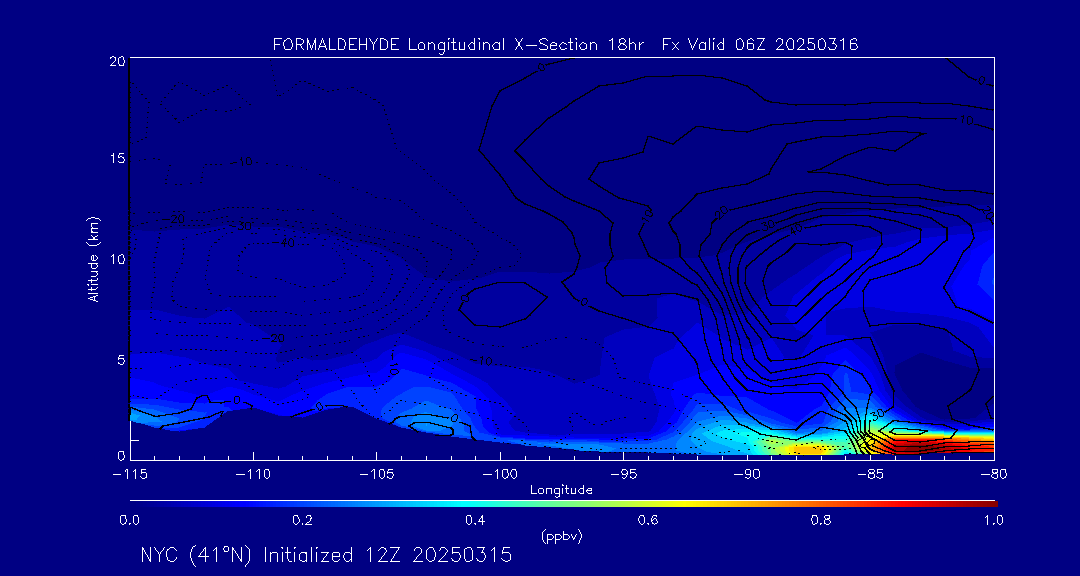The image size is (1080, 576).
Task: Click the colorbar label 0.4
Action: (x=475, y=520)
